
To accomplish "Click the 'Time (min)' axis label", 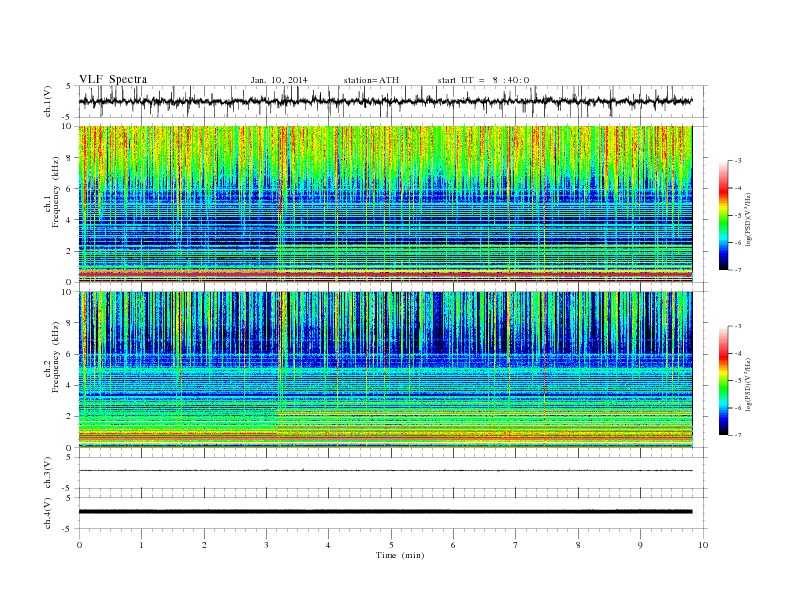I will pyautogui.click(x=400, y=555).
